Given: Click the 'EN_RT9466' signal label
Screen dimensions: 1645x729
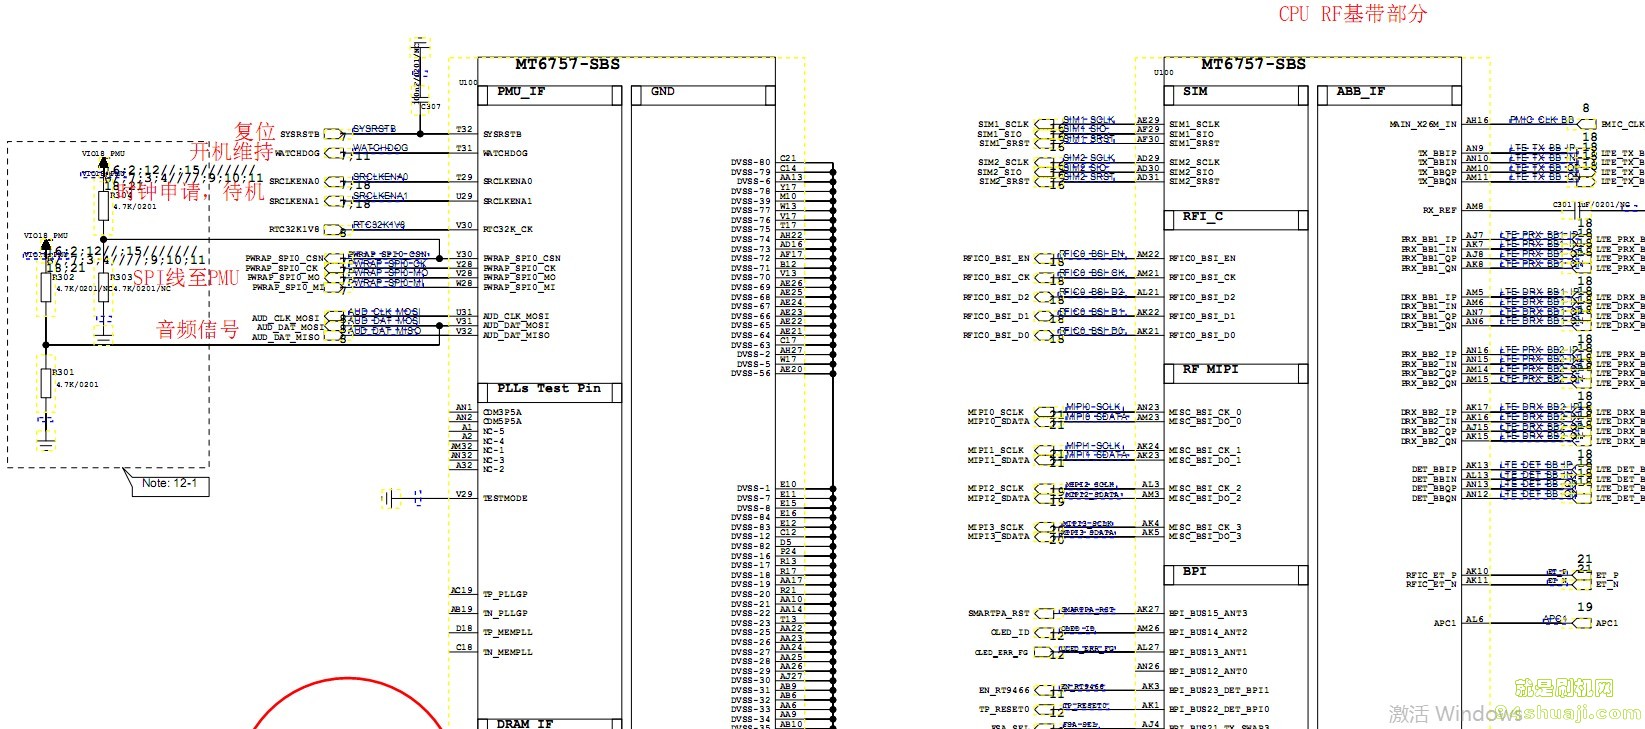Looking at the screenshot, I should [1004, 690].
